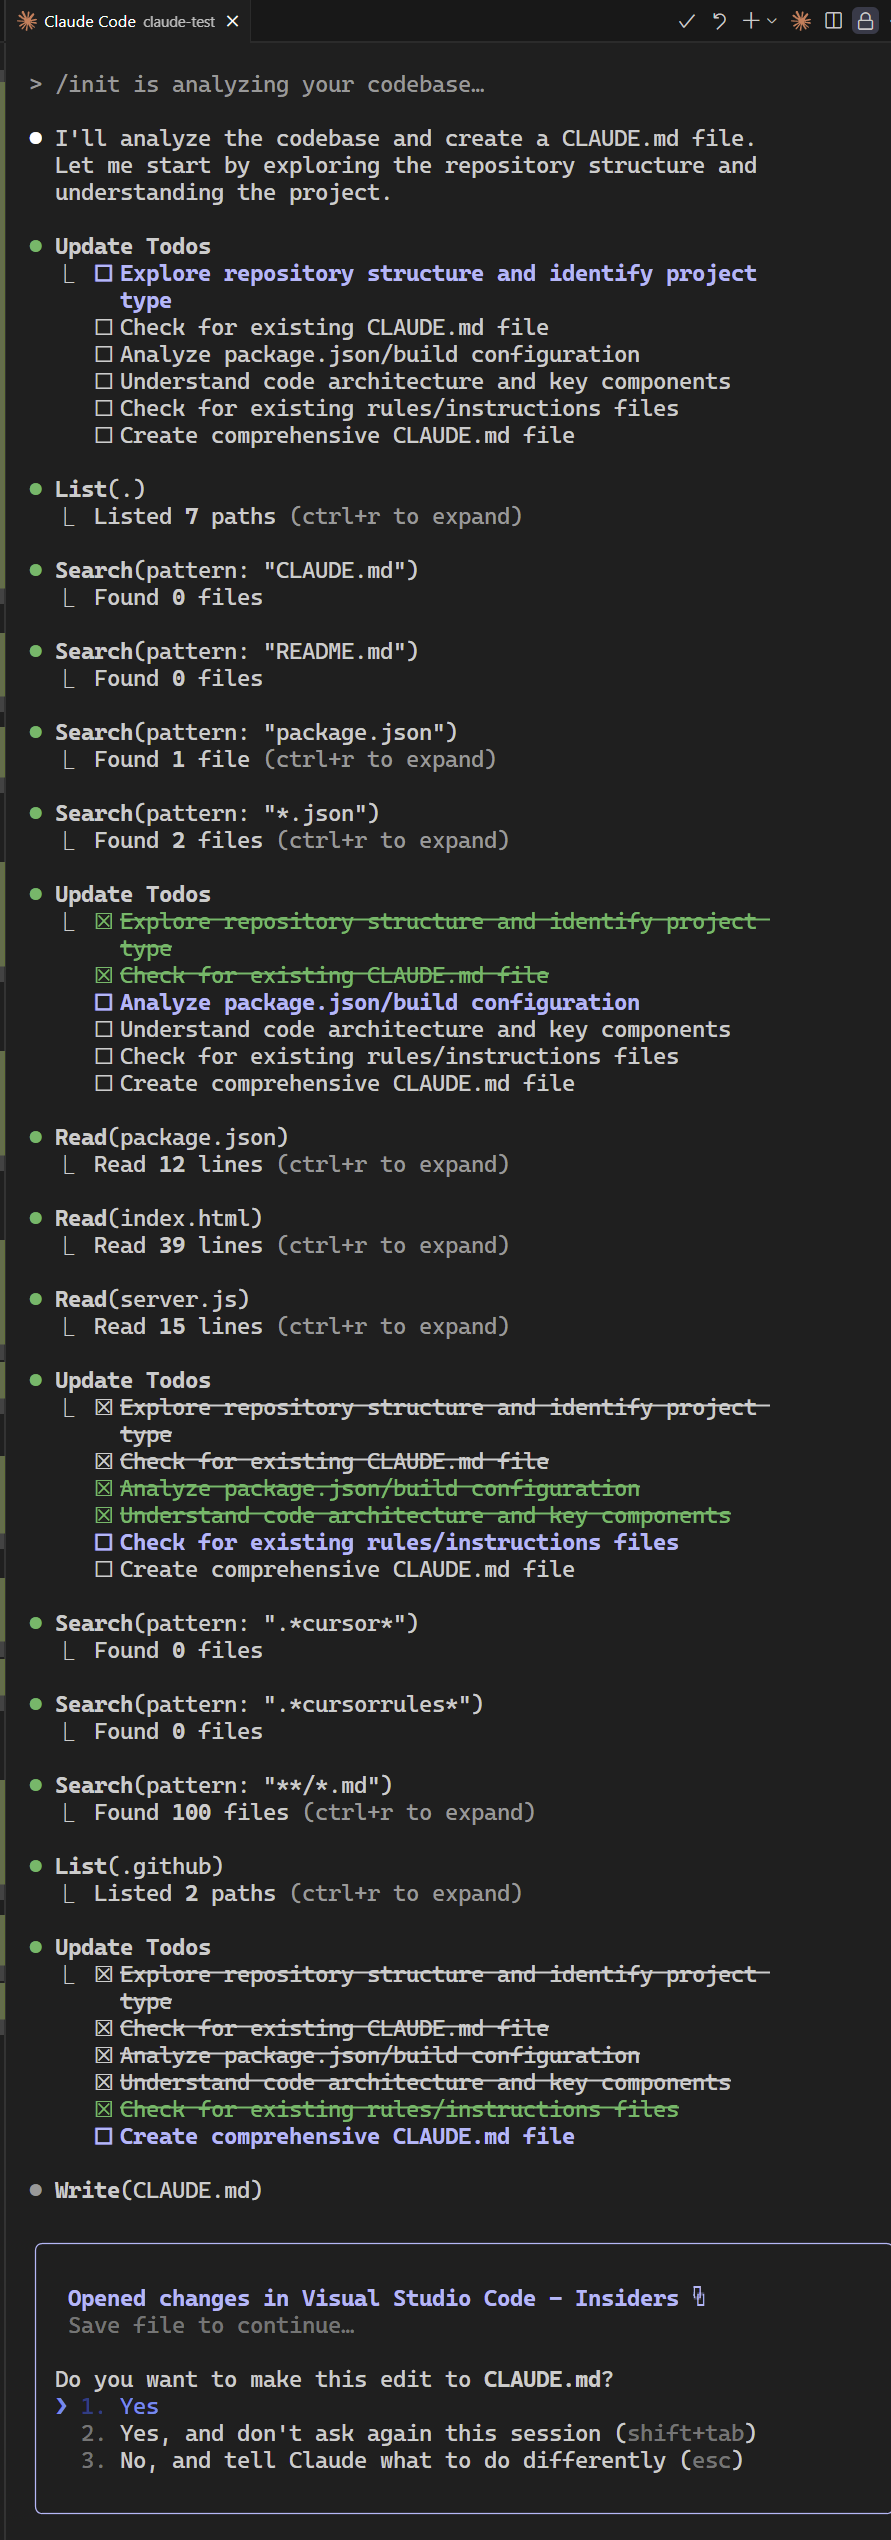The height and width of the screenshot is (2540, 891).
Task: Click the Claude logo on the editor tab
Action: click(27, 21)
